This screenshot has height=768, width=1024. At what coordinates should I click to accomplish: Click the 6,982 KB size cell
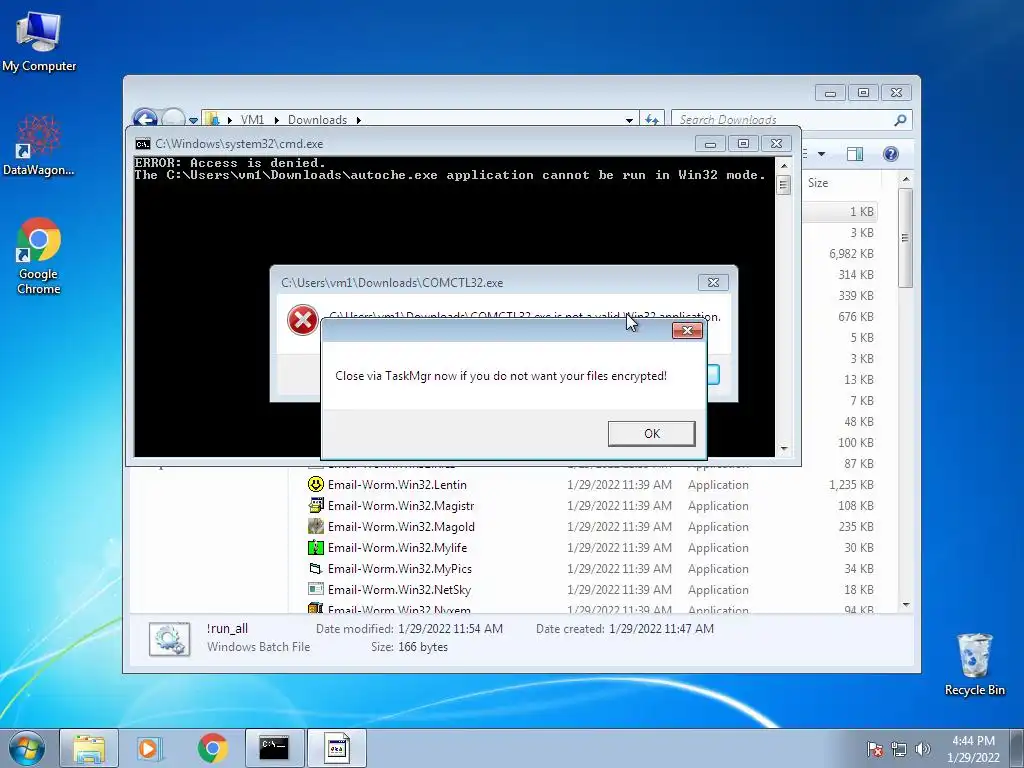pyautogui.click(x=852, y=253)
